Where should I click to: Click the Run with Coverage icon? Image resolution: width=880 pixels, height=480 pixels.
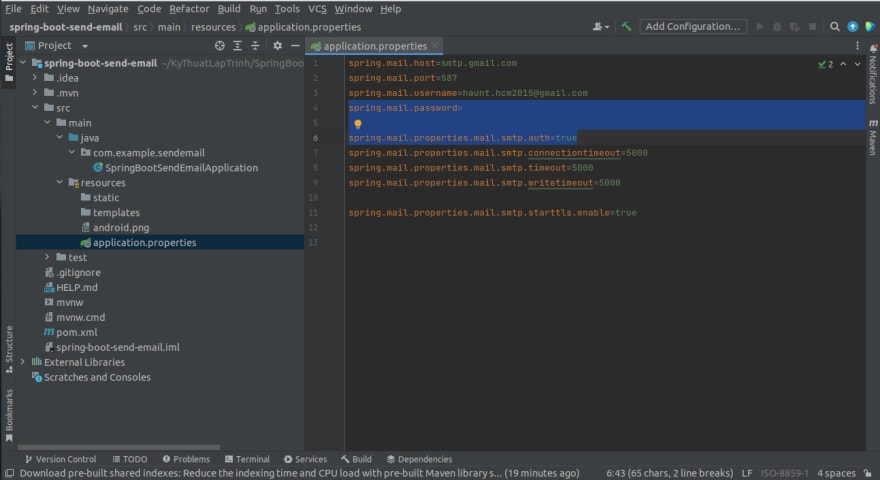point(795,26)
